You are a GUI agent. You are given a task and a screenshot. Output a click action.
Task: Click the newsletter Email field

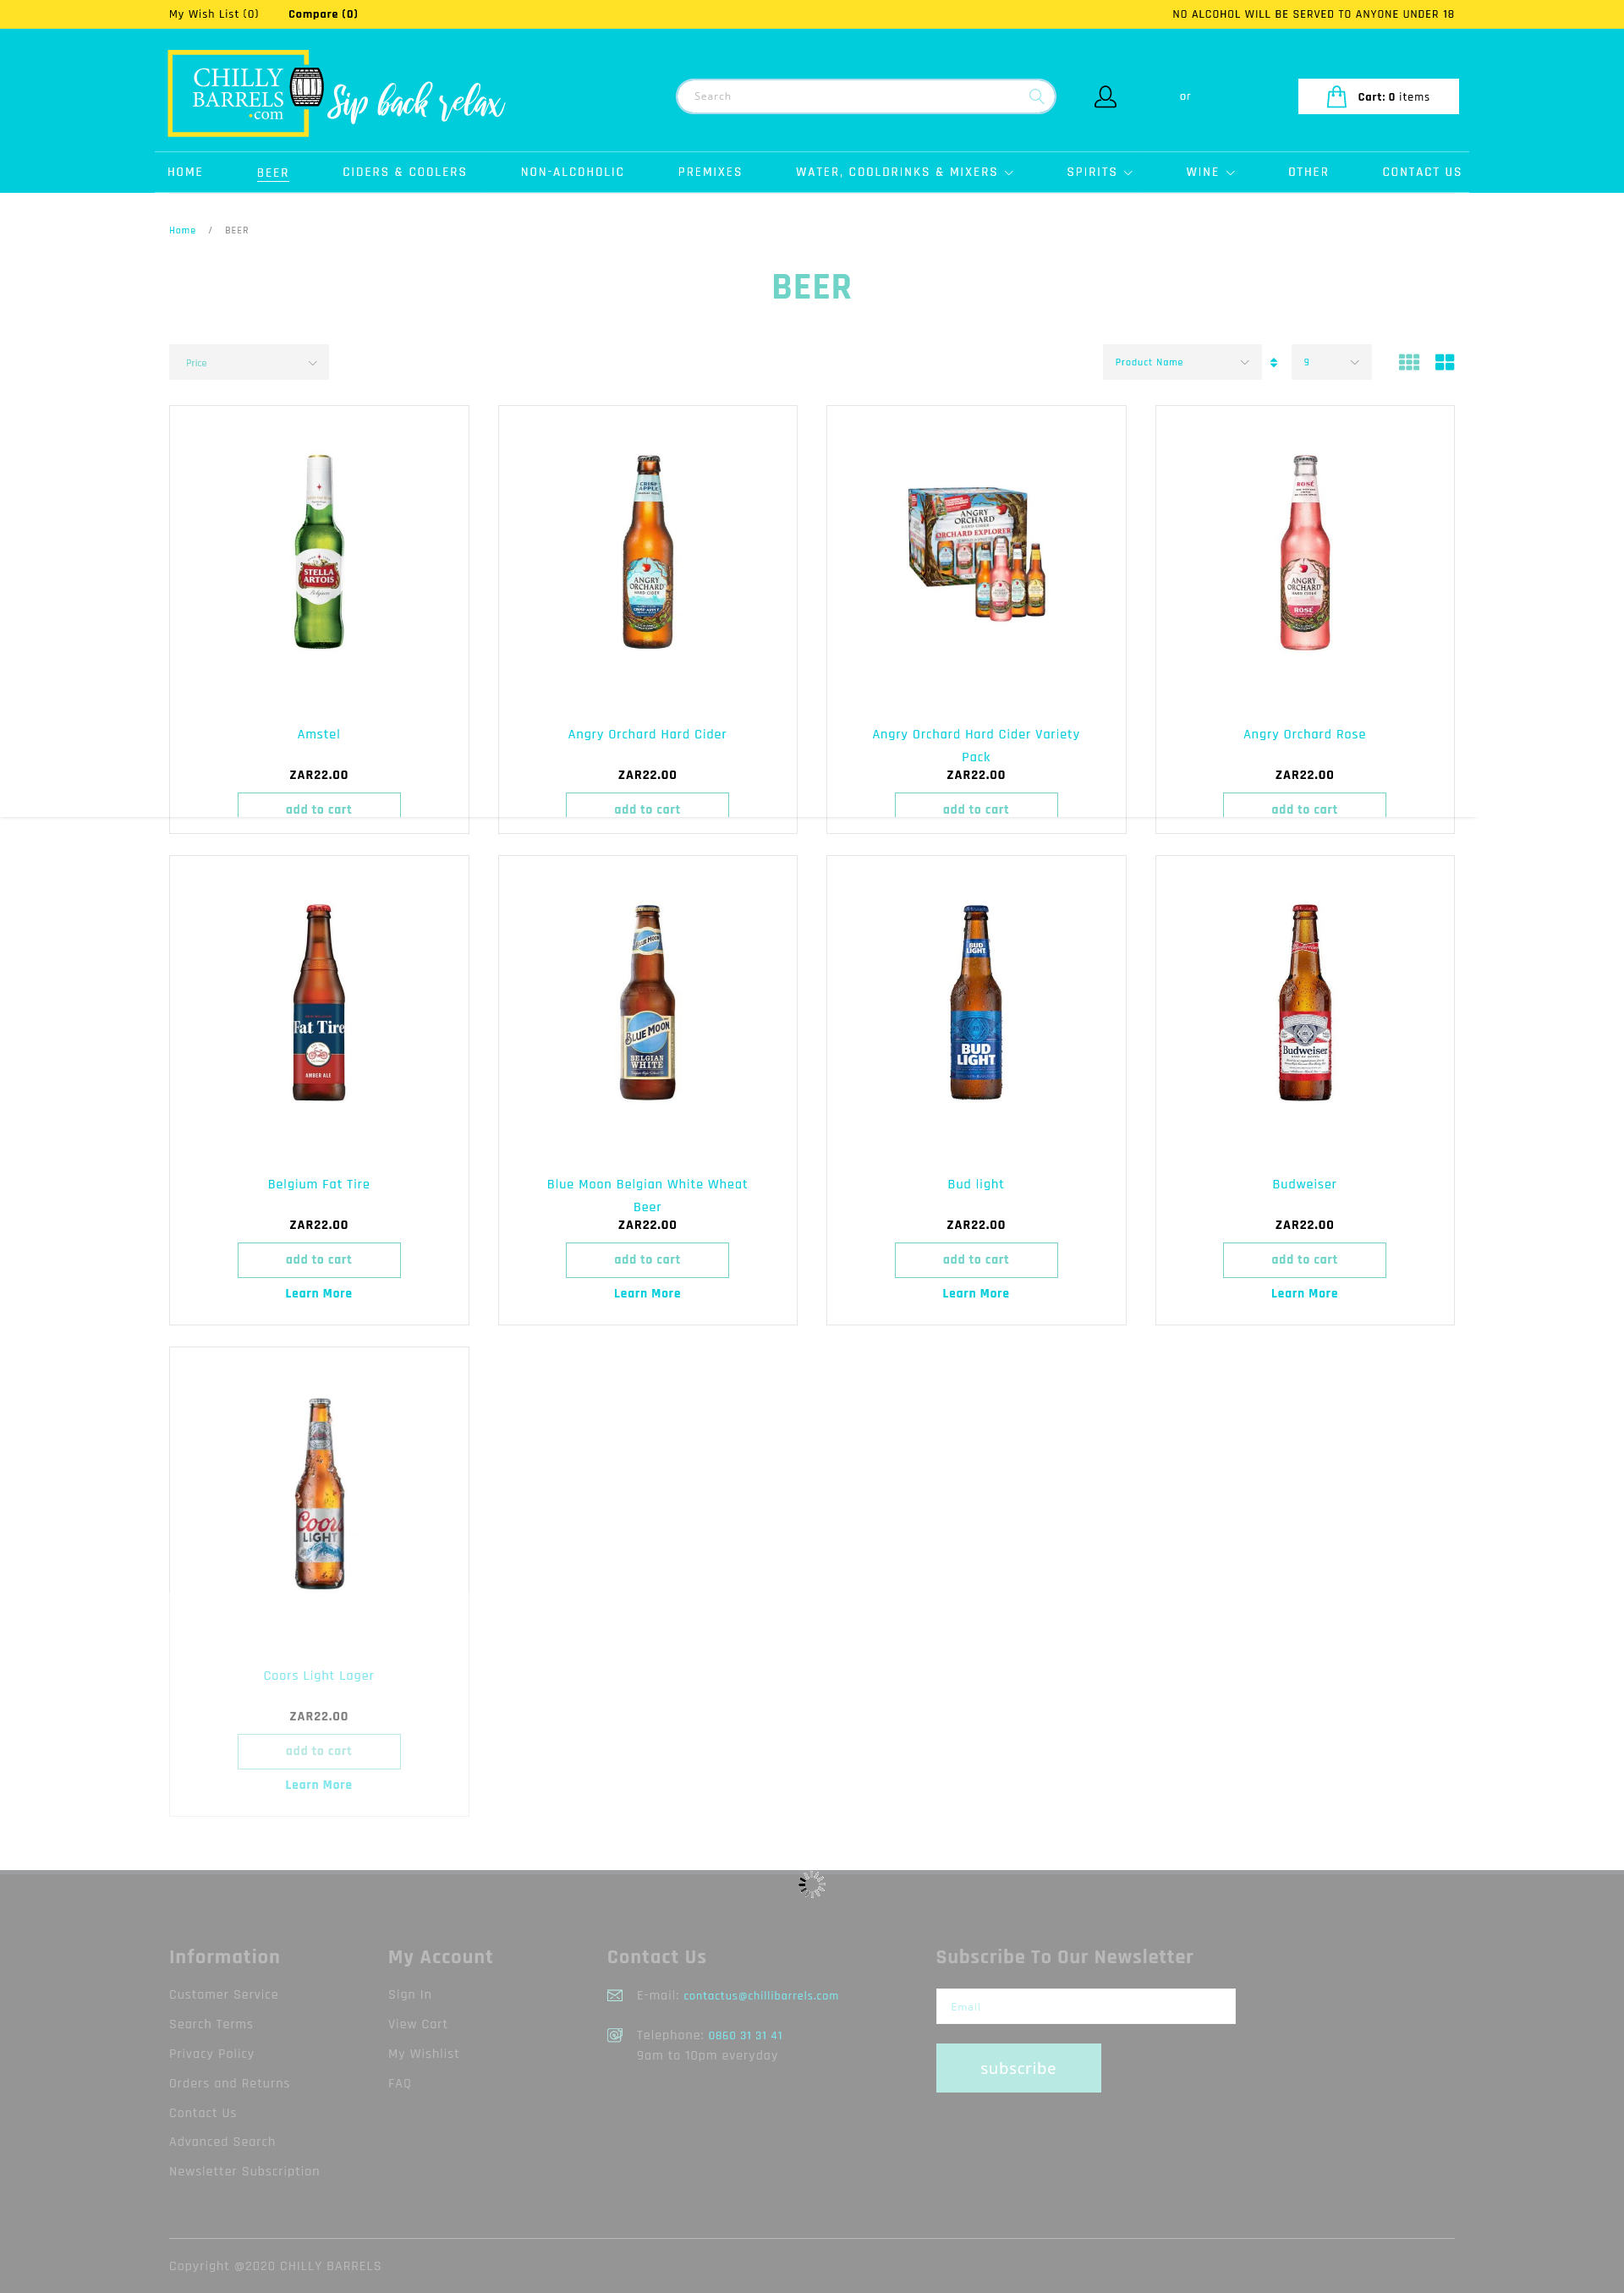[1085, 2006]
